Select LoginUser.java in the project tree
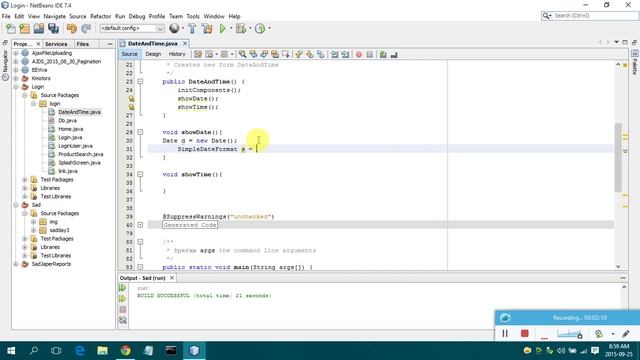Screen dimensions: 640x360 (x=75, y=146)
